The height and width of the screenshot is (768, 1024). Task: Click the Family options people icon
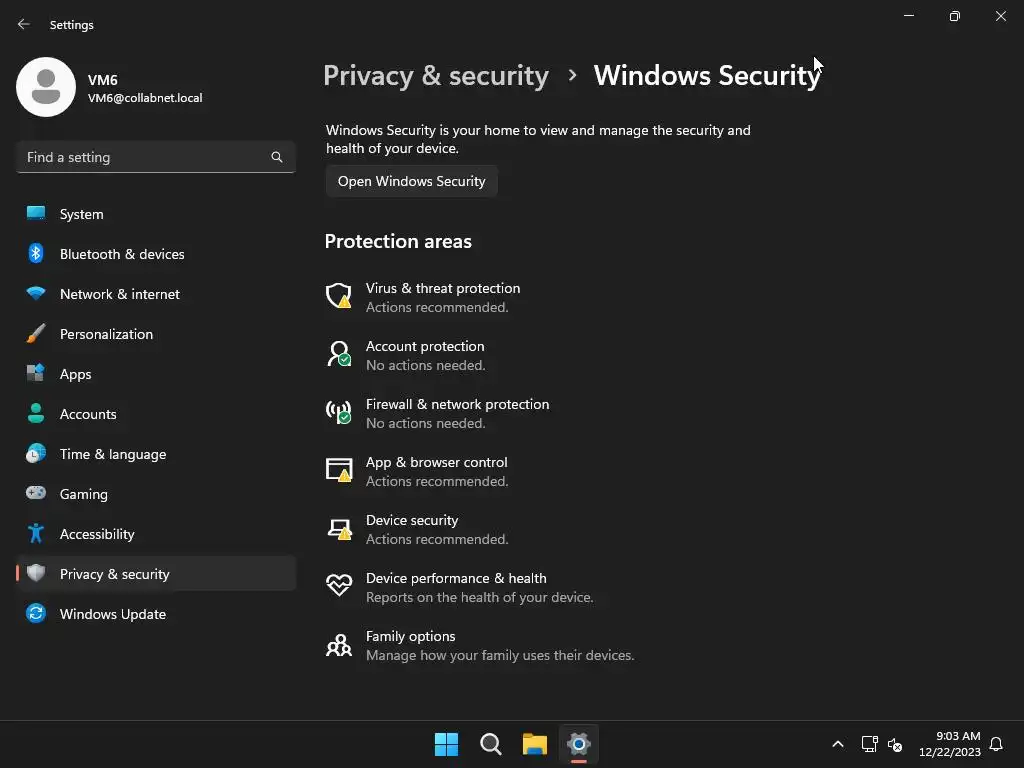[339, 645]
